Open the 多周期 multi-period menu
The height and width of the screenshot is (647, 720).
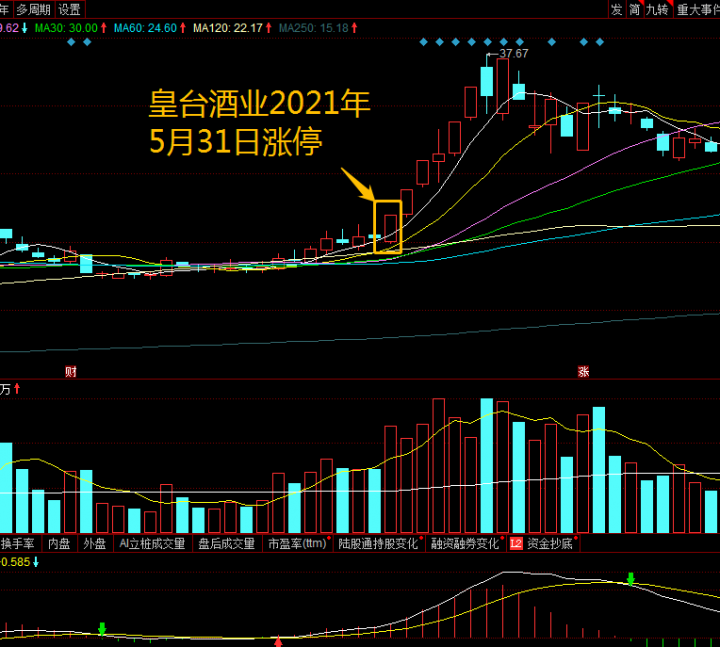[x=32, y=9]
